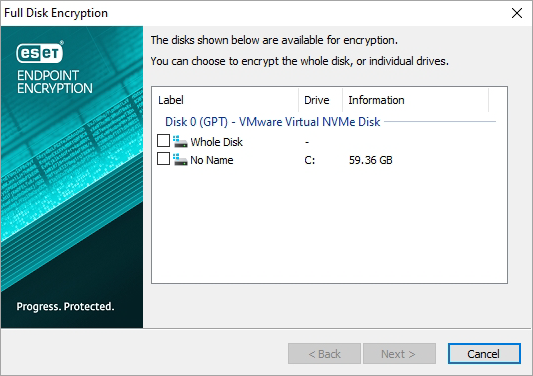Click the Information column header
The height and width of the screenshot is (376, 533).
click(415, 100)
